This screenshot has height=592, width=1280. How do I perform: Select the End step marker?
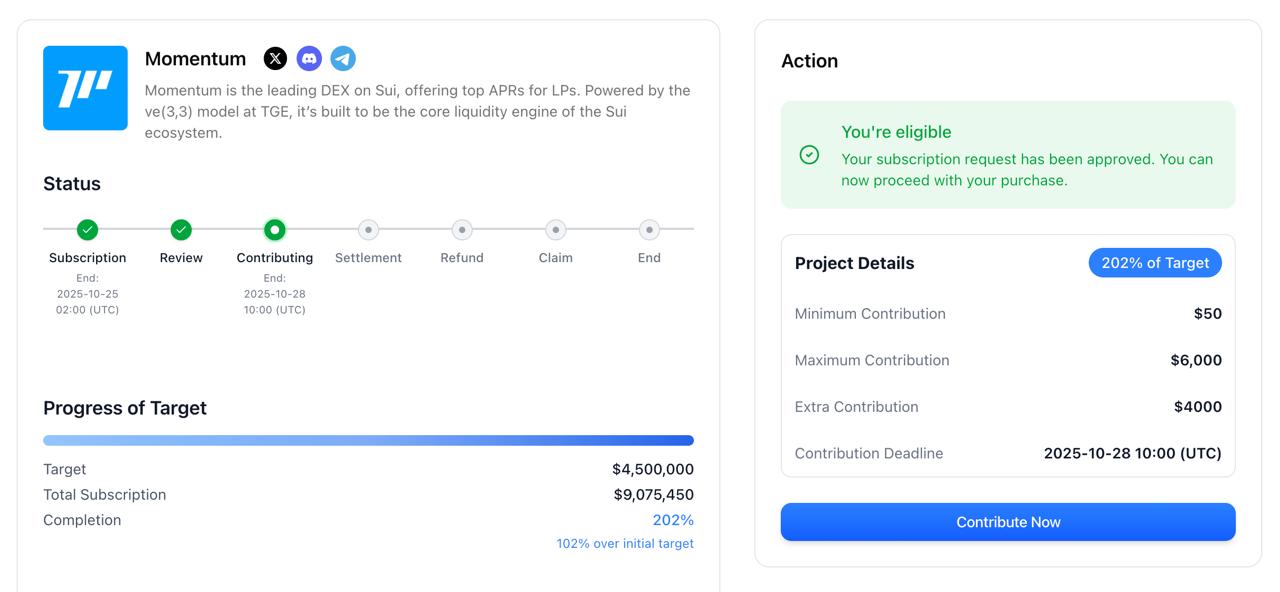coord(649,230)
